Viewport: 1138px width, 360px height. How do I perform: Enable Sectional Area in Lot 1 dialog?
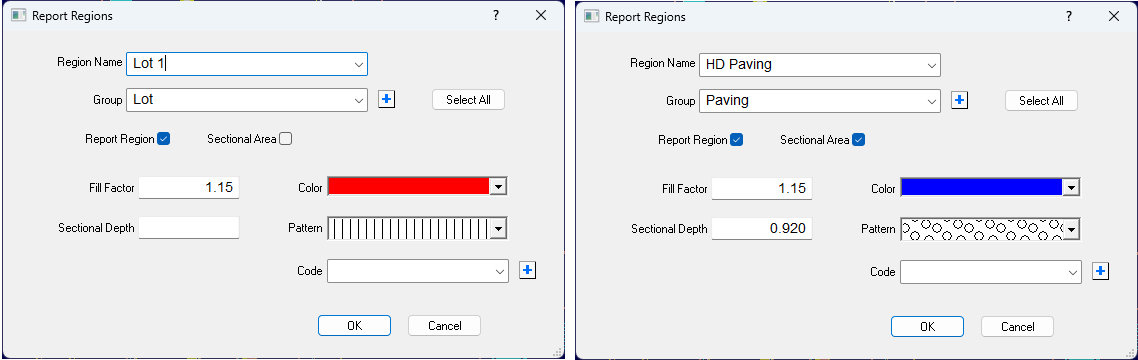pyautogui.click(x=286, y=139)
